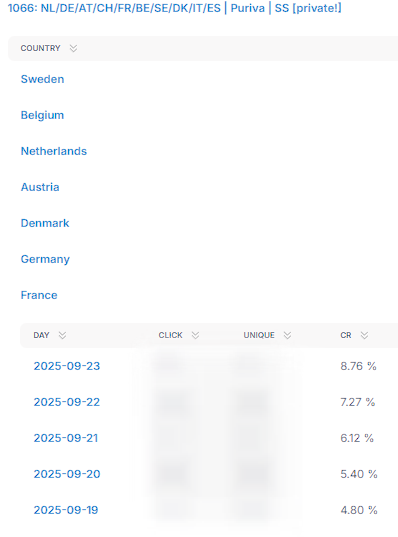The width and height of the screenshot is (398, 537).
Task: Sort by CR column chevron icon
Action: pyautogui.click(x=364, y=335)
